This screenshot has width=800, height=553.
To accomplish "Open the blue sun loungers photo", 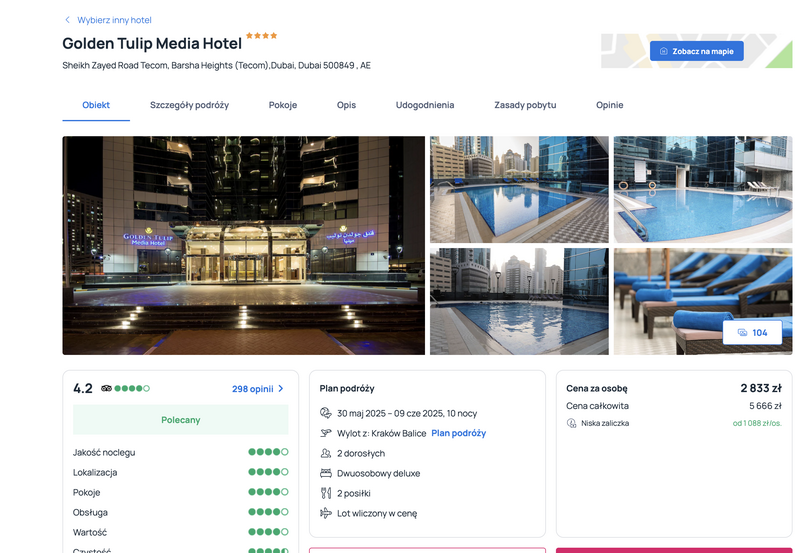I will pyautogui.click(x=703, y=301).
